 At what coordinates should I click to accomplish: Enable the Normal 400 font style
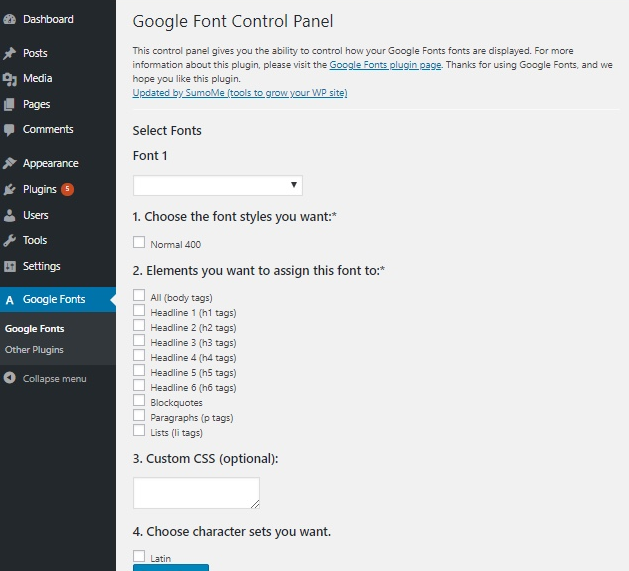(139, 242)
